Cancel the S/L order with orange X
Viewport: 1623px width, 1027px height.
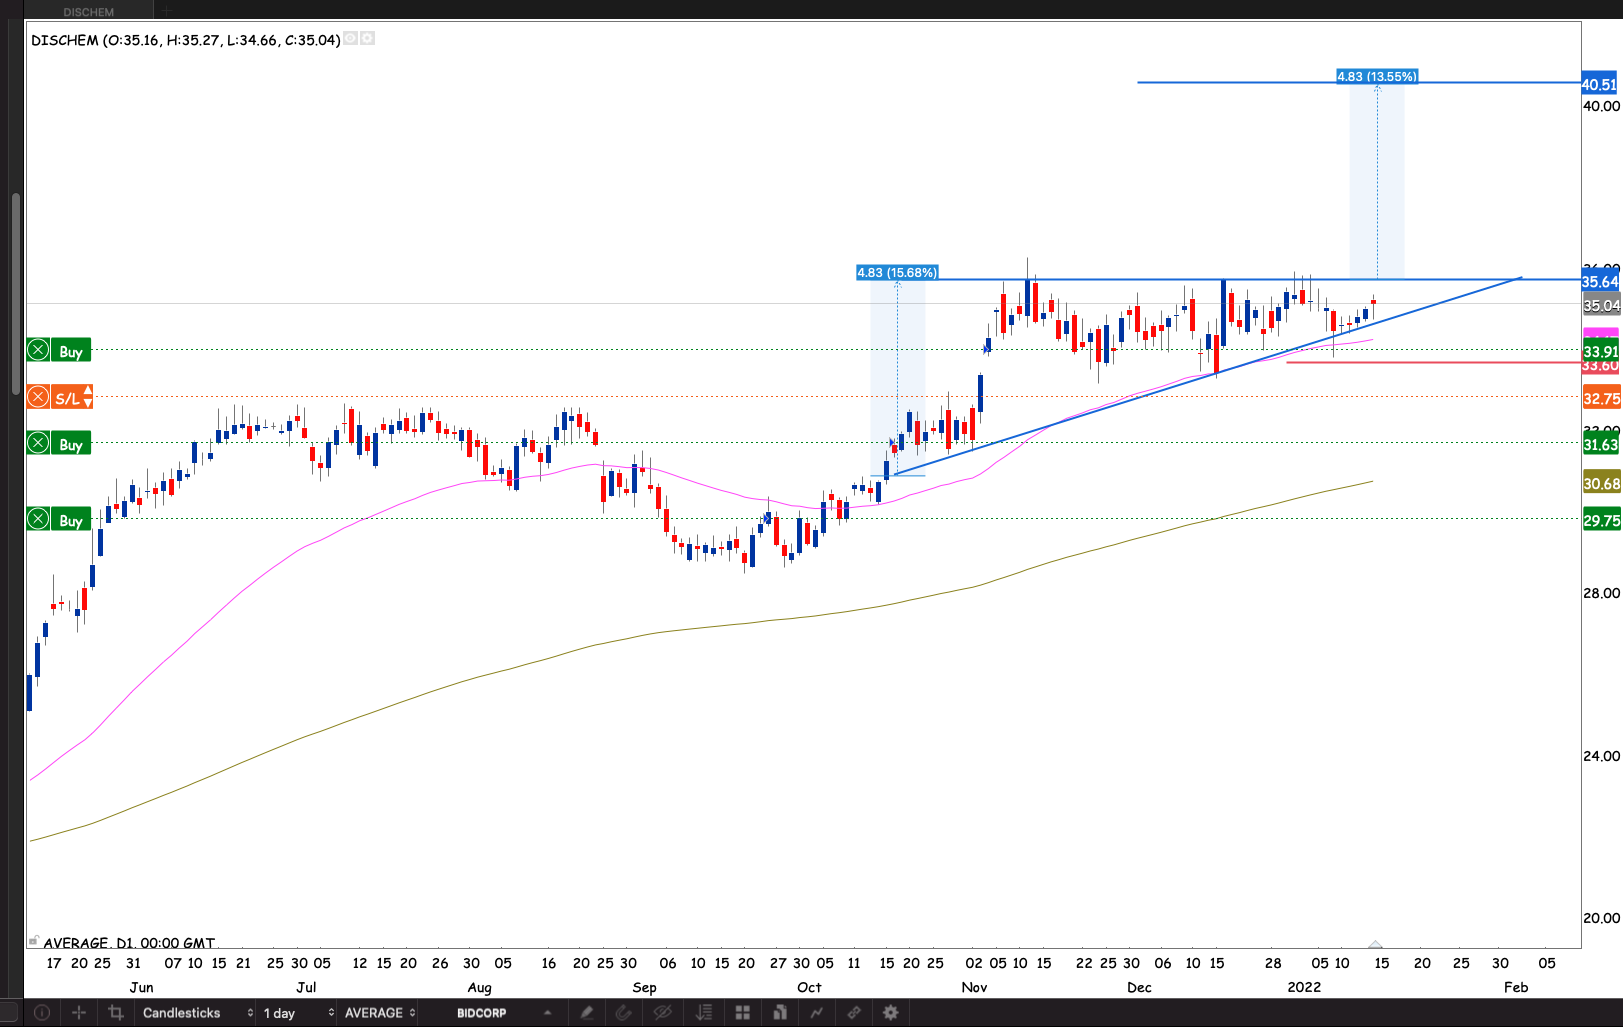point(38,397)
